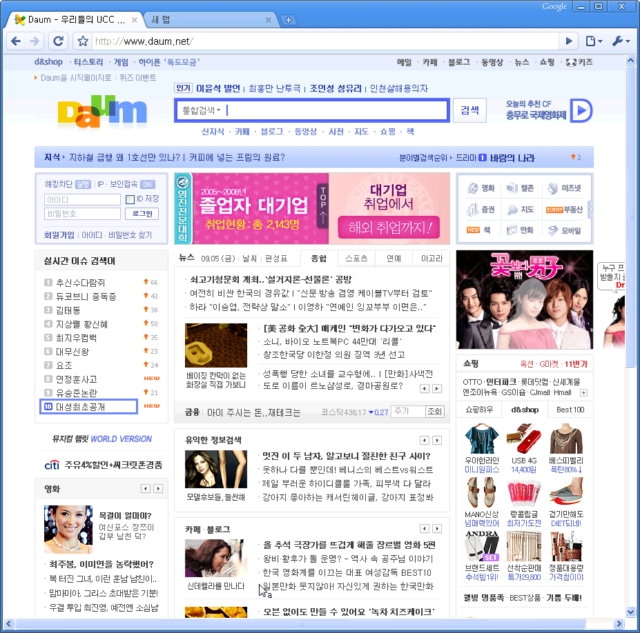The width and height of the screenshot is (640, 633).
Task: Open the 졸업자 대기업 banner ad
Action: 312,209
